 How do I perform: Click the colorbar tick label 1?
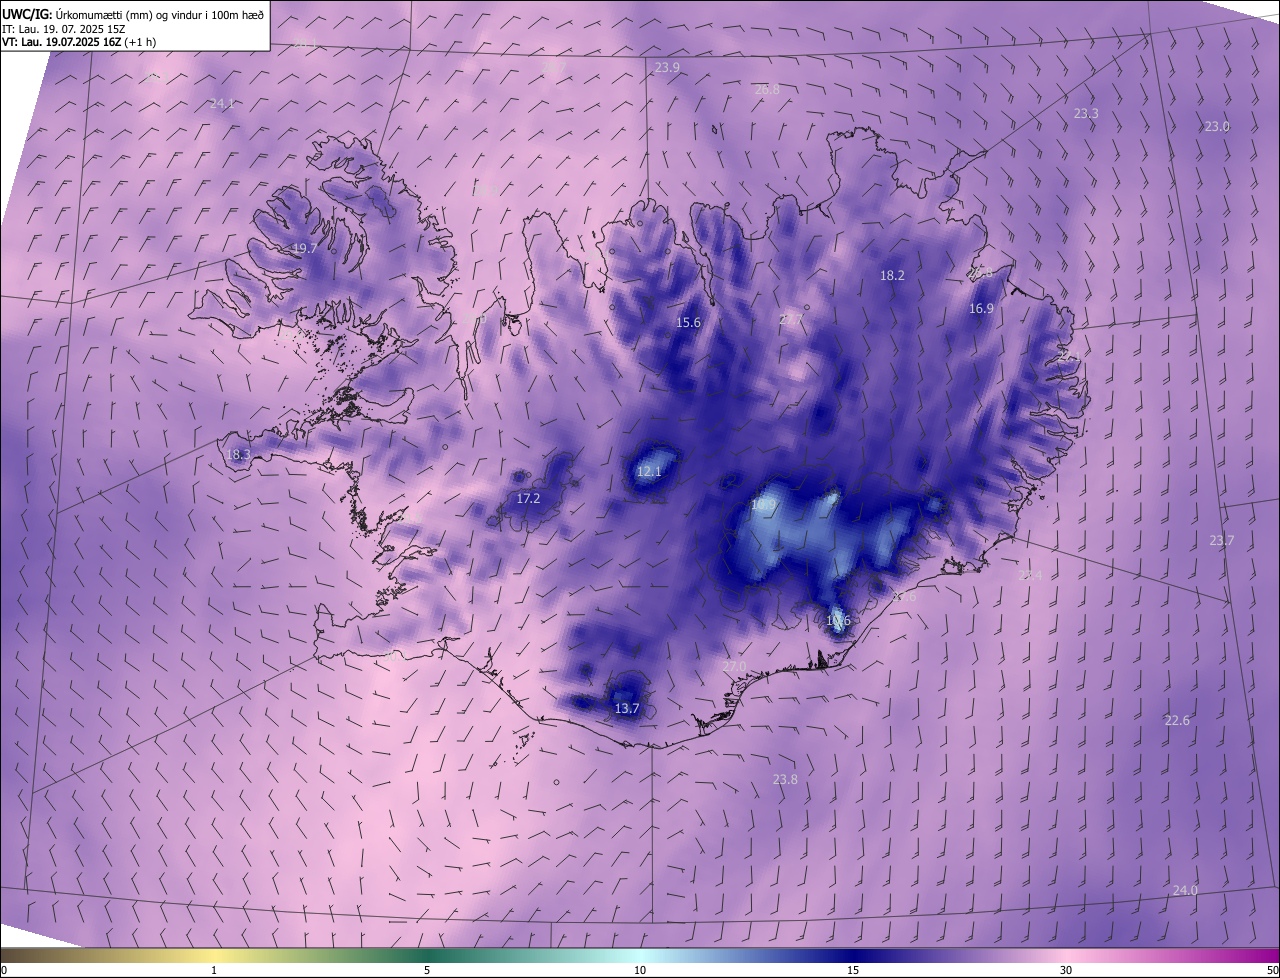(214, 971)
